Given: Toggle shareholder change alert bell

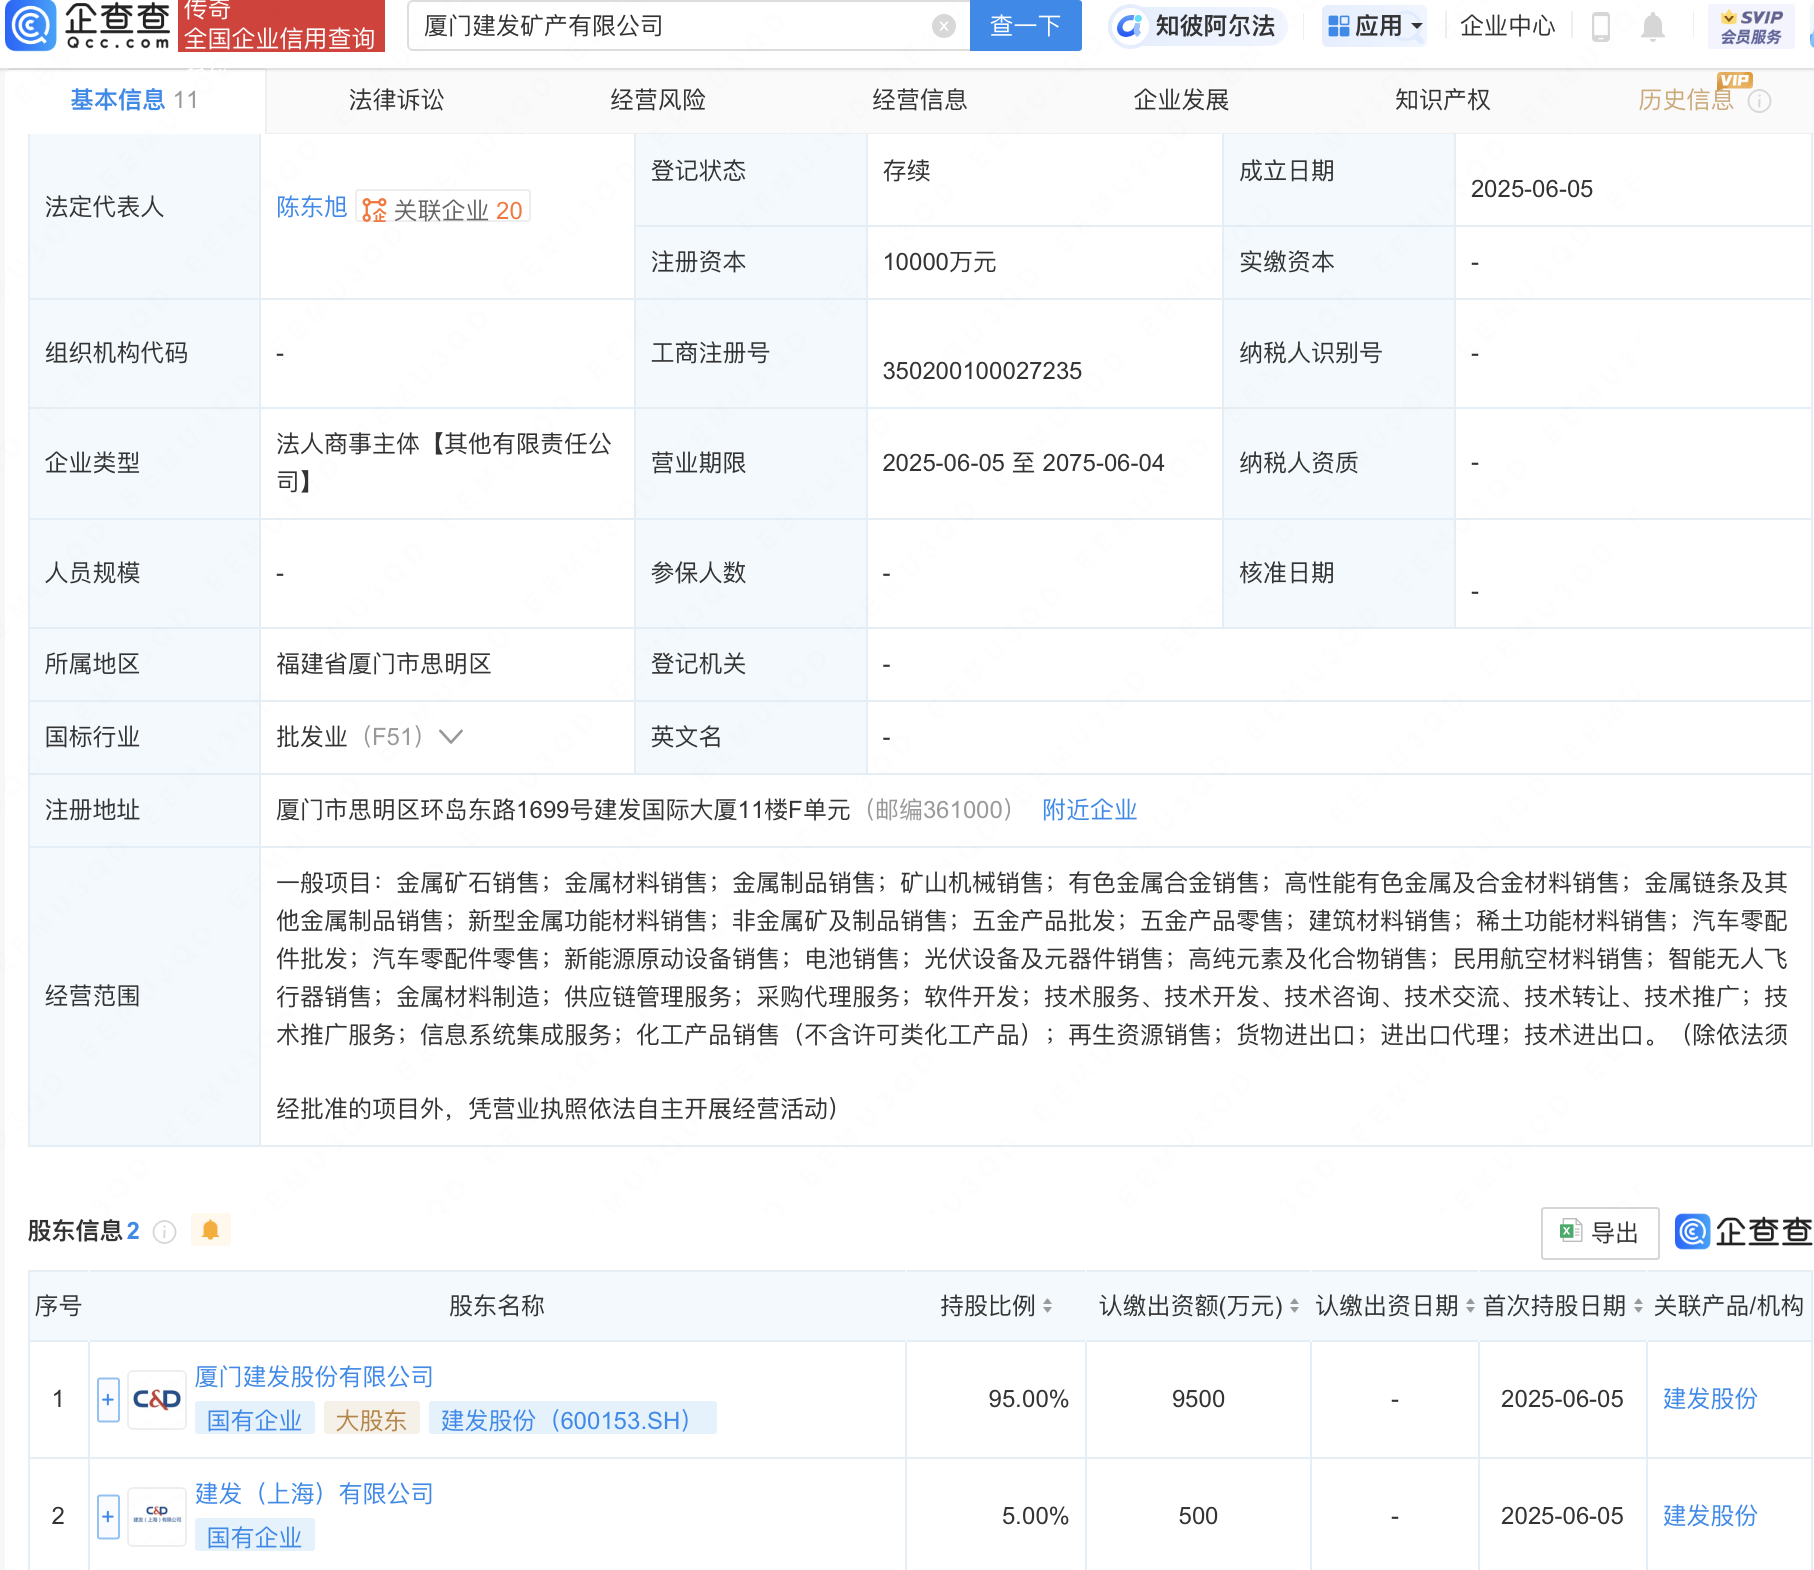Looking at the screenshot, I should [210, 1230].
